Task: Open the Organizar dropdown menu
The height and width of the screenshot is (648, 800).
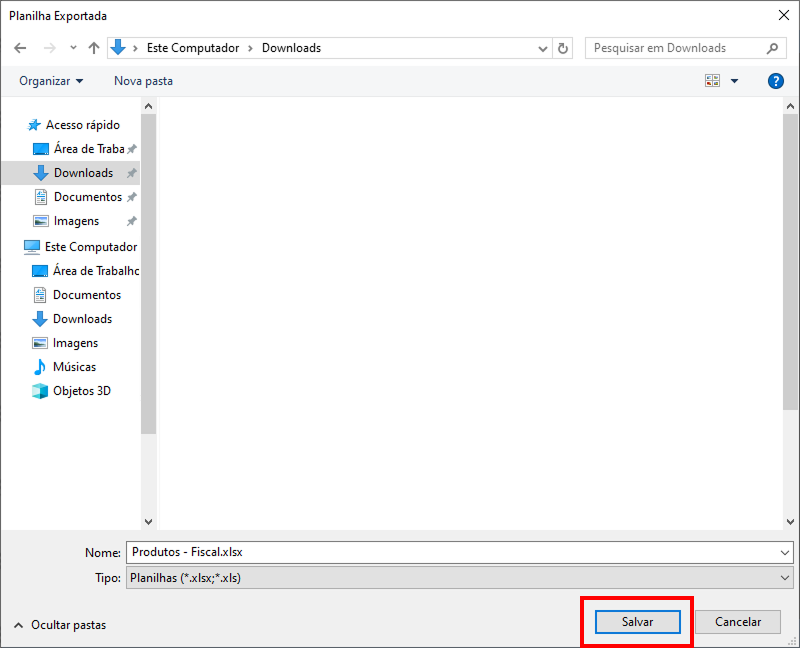Action: tap(51, 81)
